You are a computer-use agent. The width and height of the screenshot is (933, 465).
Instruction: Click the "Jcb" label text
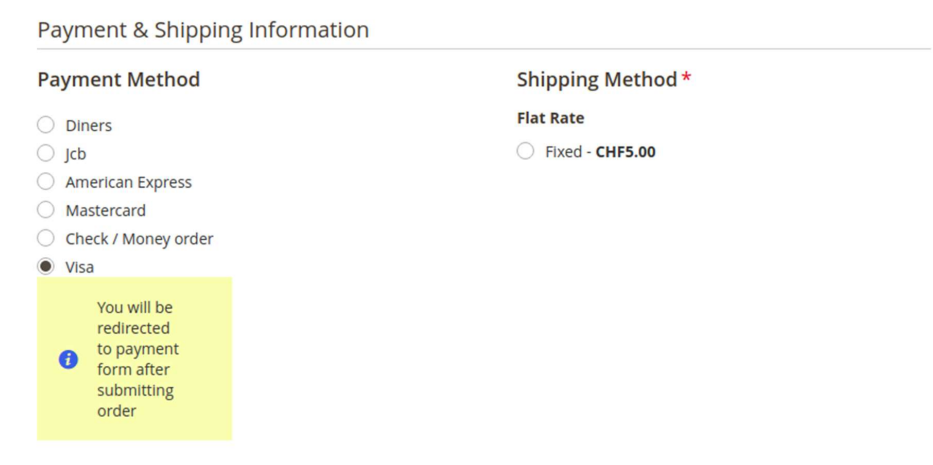pos(76,154)
